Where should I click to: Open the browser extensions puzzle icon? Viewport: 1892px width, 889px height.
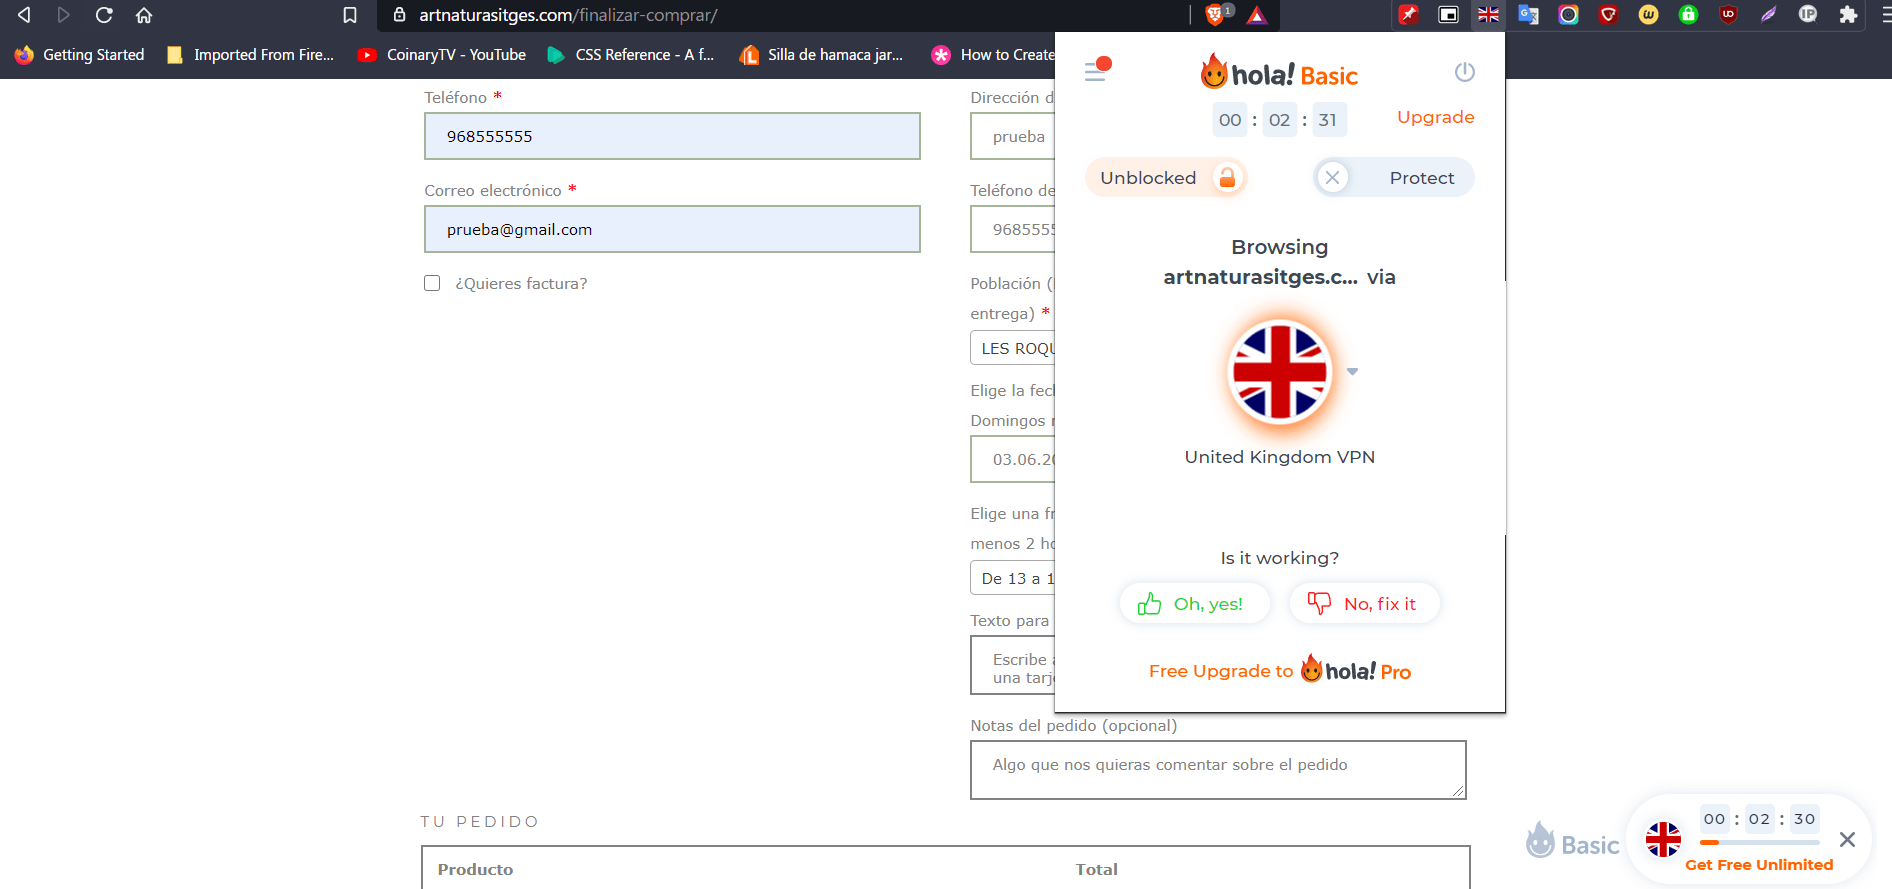[1848, 15]
